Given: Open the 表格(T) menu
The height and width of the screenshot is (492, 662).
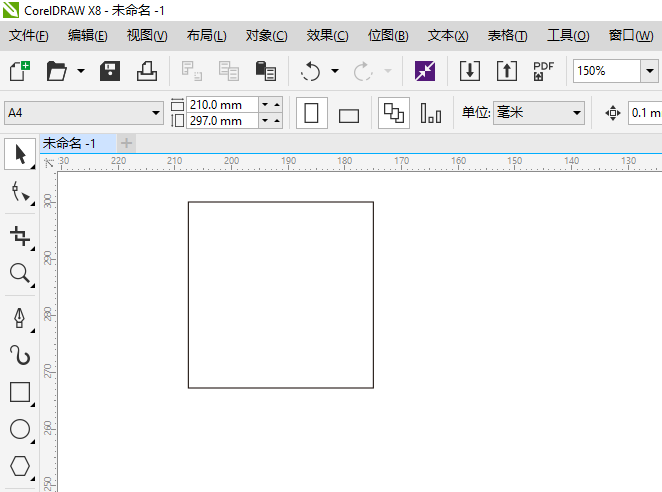Looking at the screenshot, I should point(507,35).
